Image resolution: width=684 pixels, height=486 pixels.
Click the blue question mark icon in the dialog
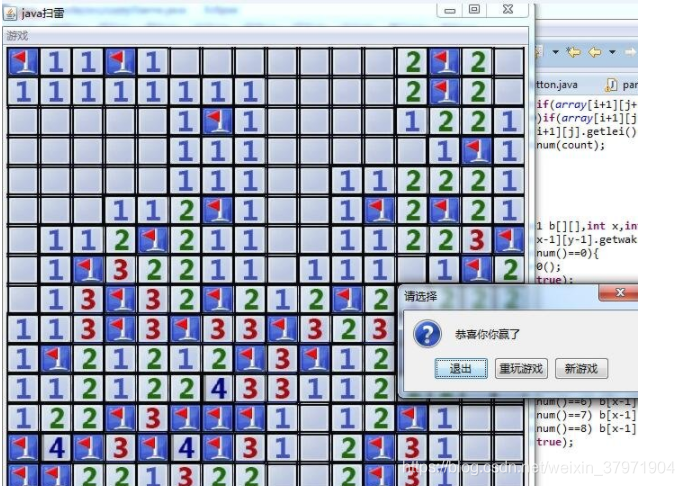(x=427, y=335)
